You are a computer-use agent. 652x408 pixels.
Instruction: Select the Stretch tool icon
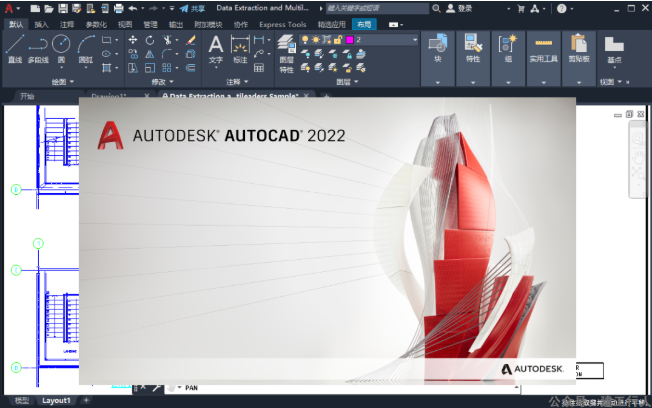[x=133, y=67]
